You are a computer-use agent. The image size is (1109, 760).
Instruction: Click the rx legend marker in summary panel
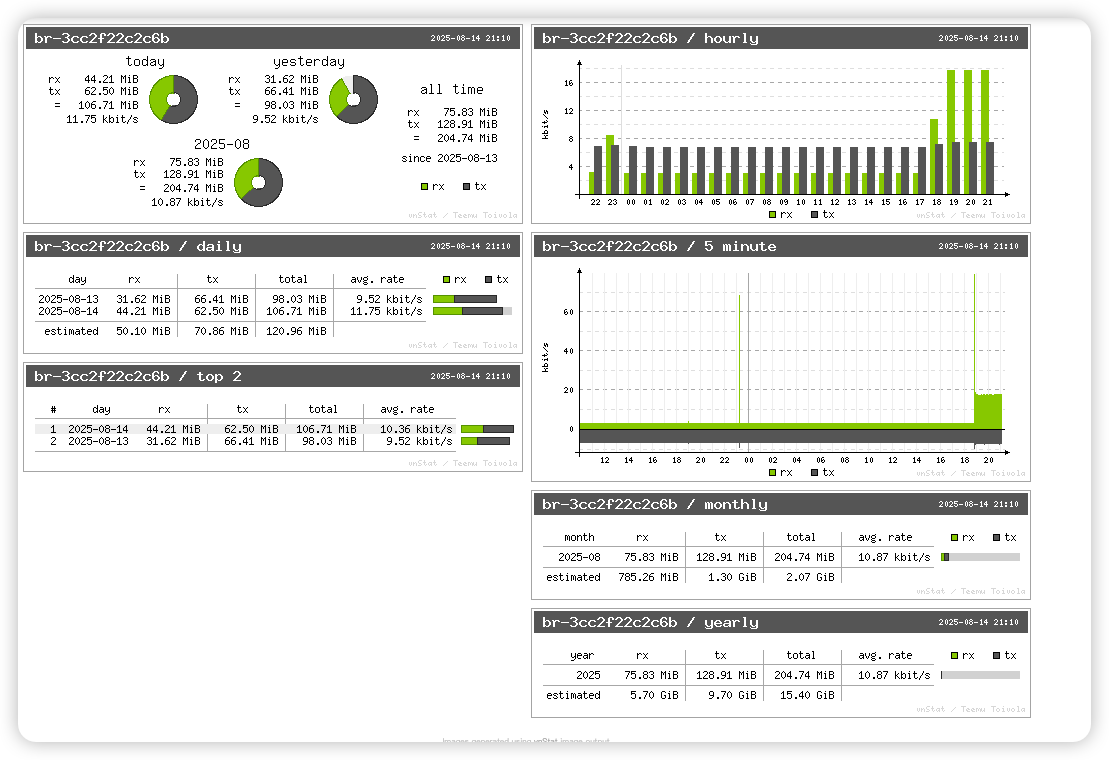(x=424, y=186)
